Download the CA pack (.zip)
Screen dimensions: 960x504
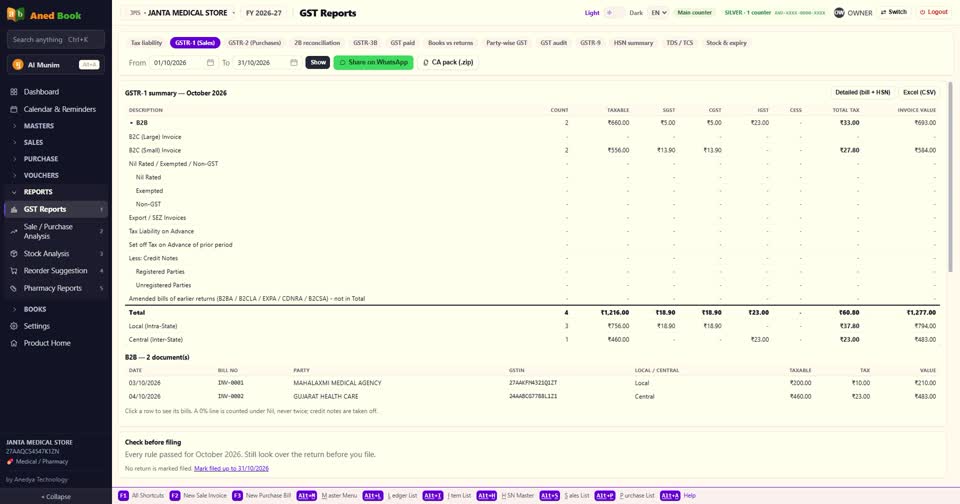click(x=448, y=62)
